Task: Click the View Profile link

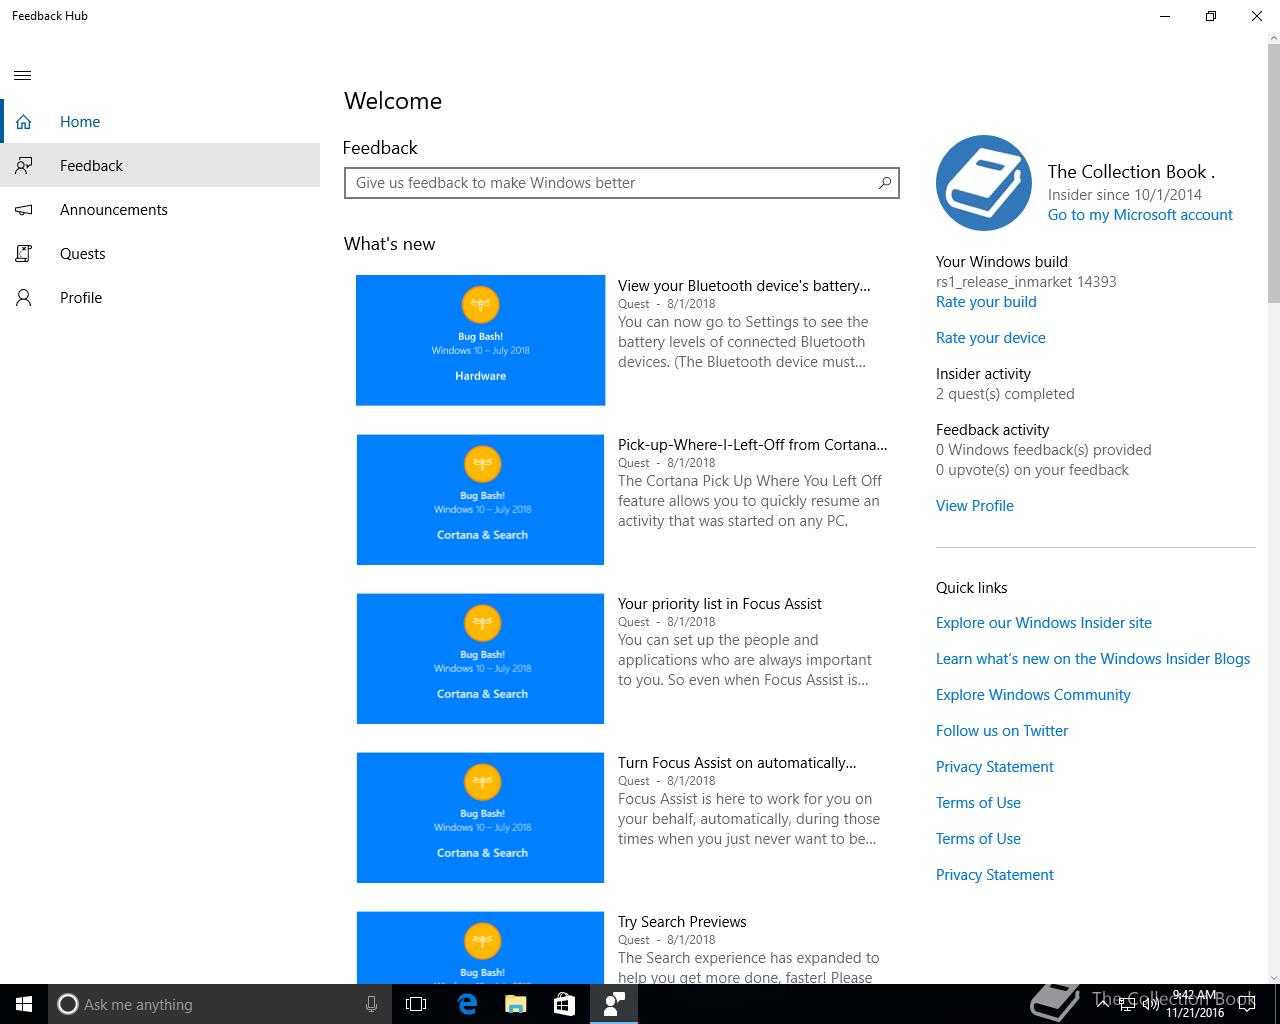Action: coord(975,506)
